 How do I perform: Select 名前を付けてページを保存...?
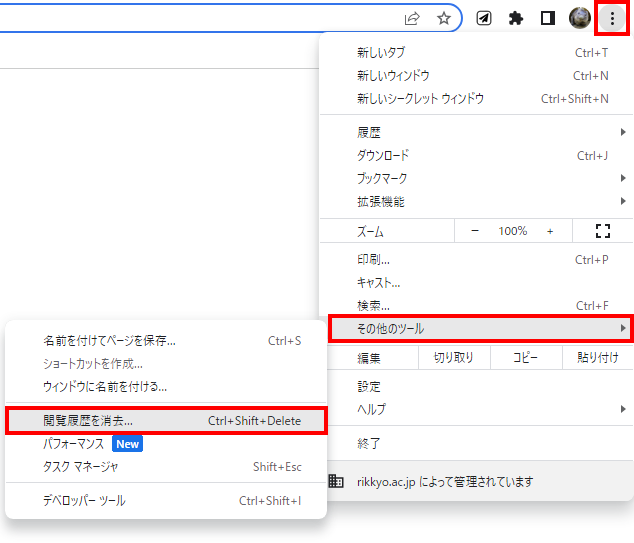point(166,341)
